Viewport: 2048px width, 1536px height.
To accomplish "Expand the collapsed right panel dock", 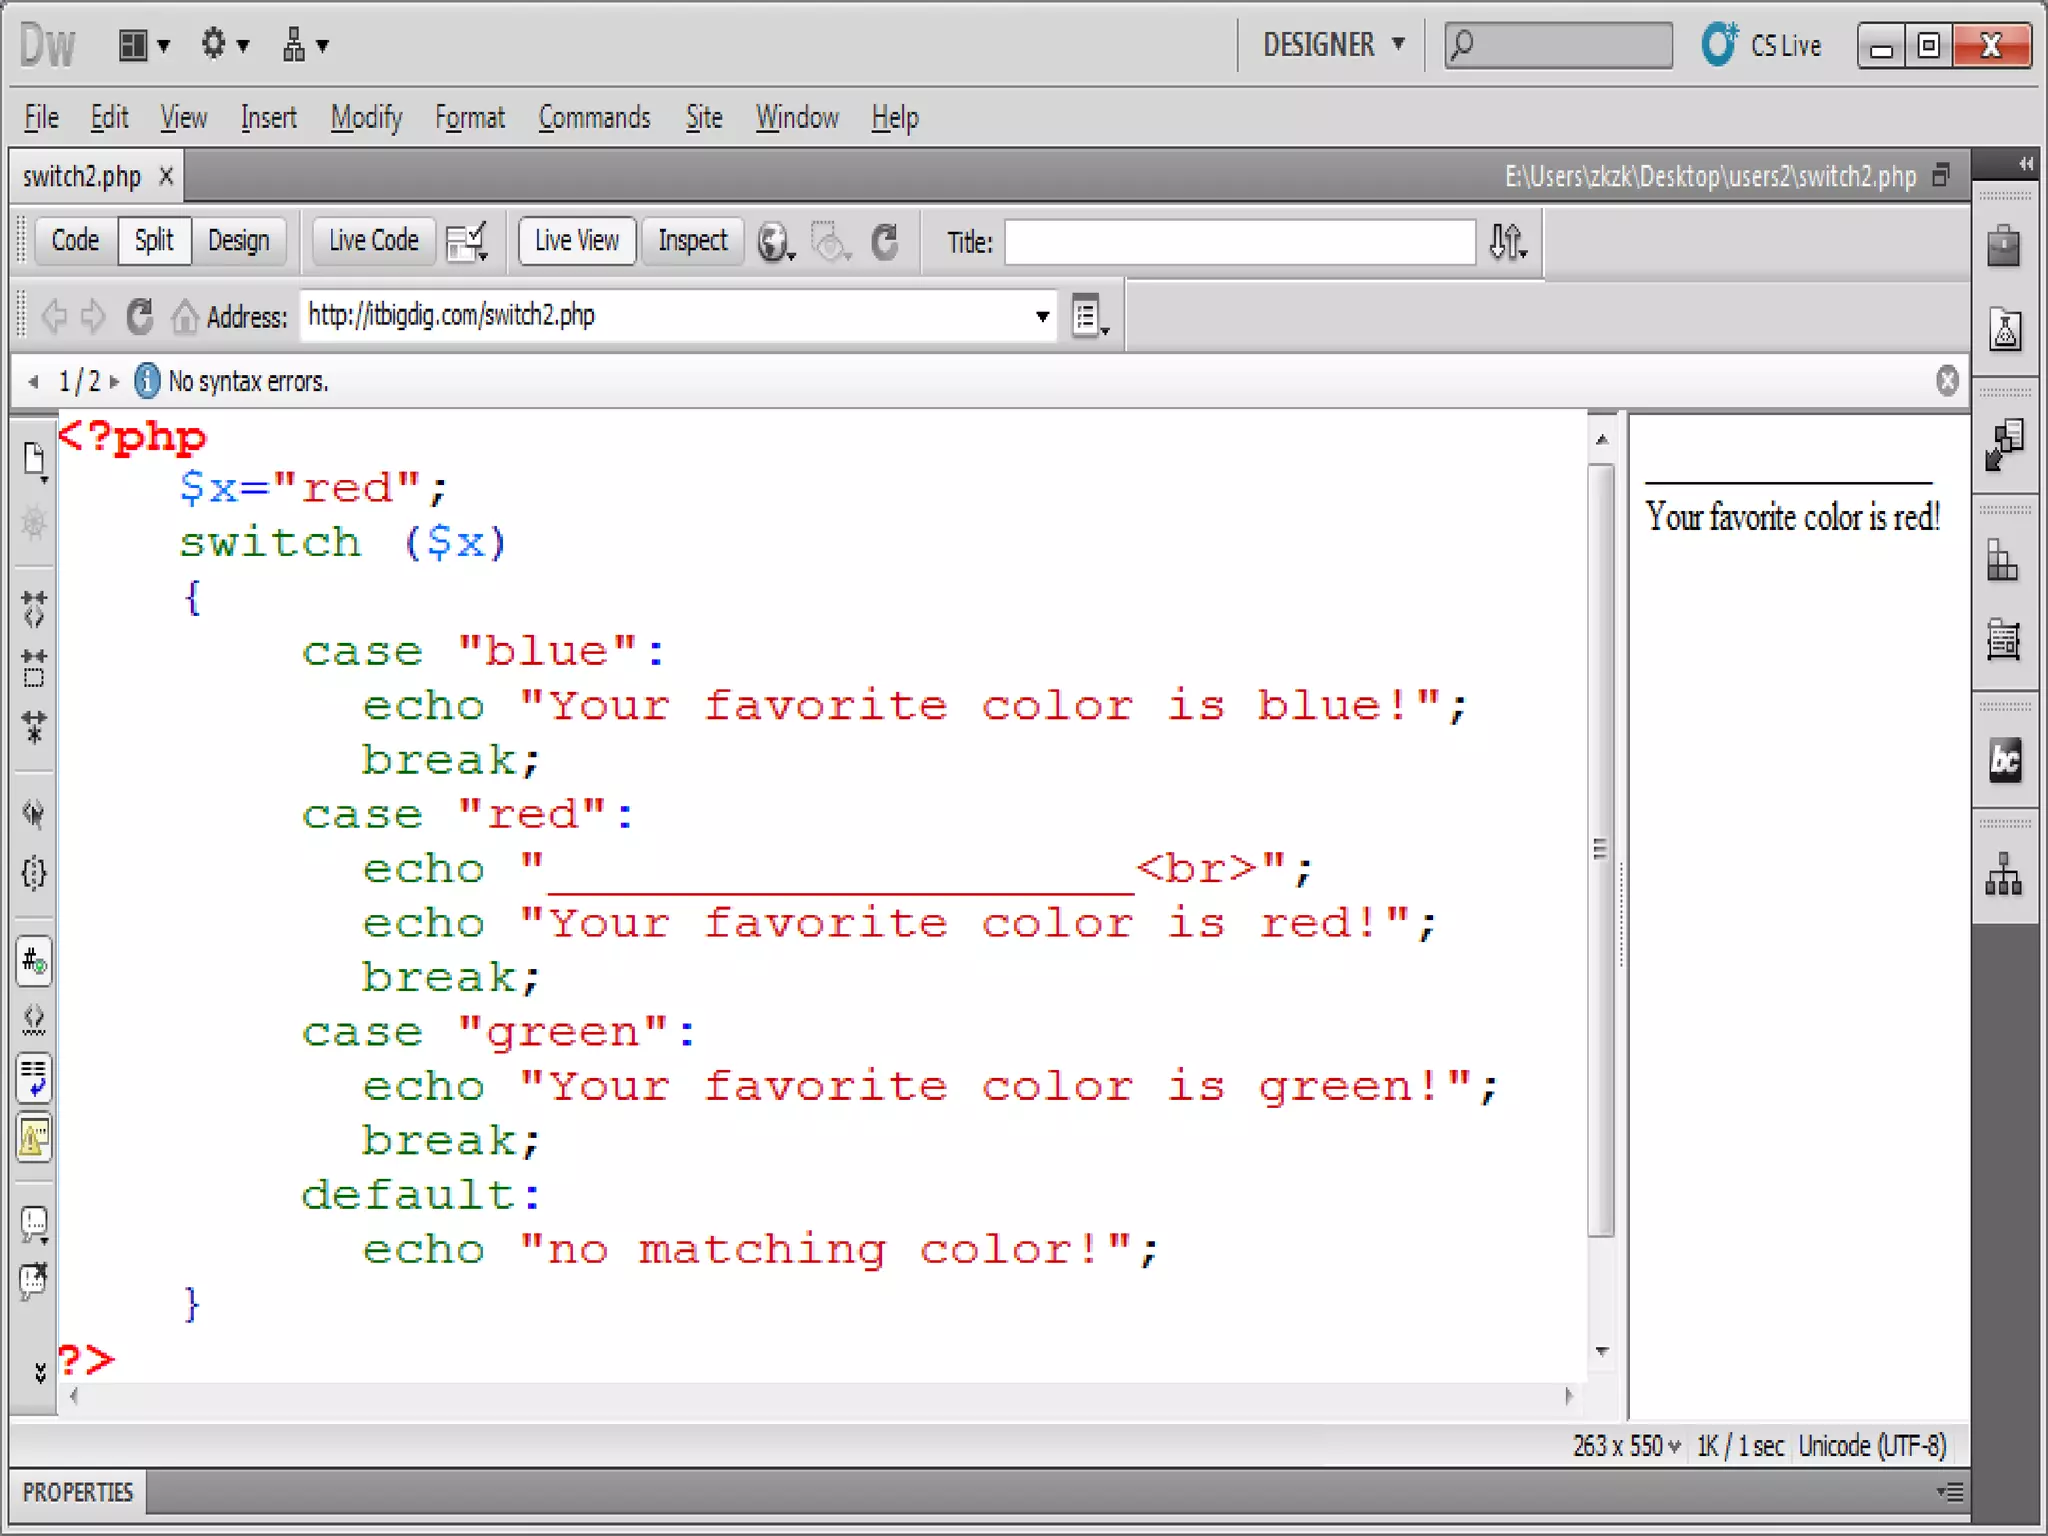I will pos(2025,163).
